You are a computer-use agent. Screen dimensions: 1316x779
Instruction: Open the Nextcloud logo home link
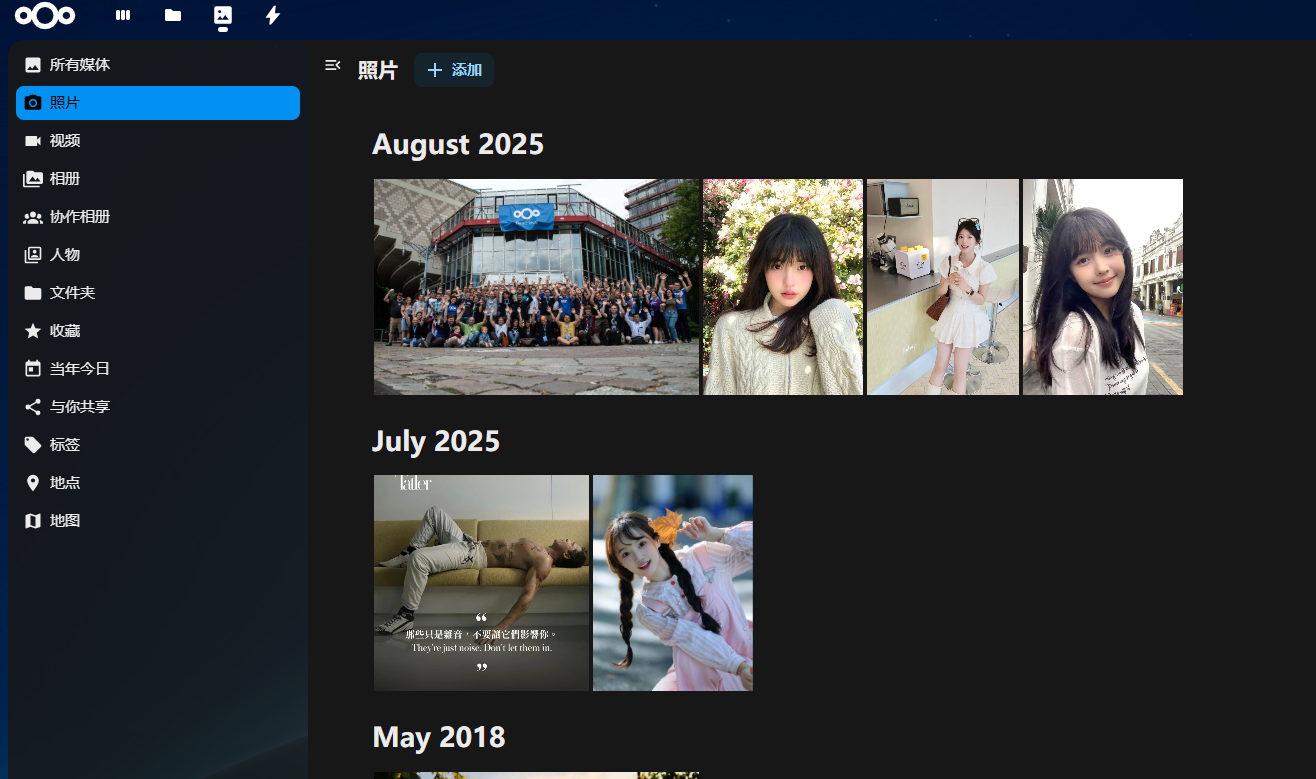[x=45, y=15]
